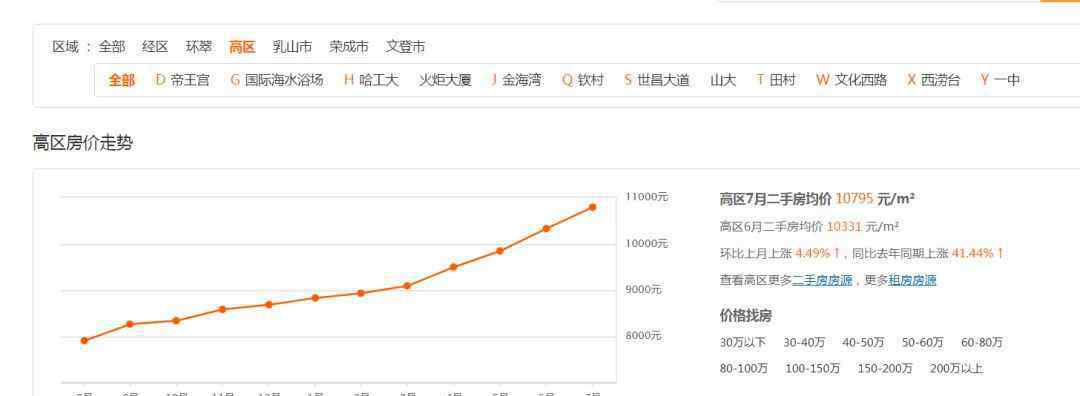Filter by price 30-40万
The height and width of the screenshot is (396, 1080).
coord(804,342)
